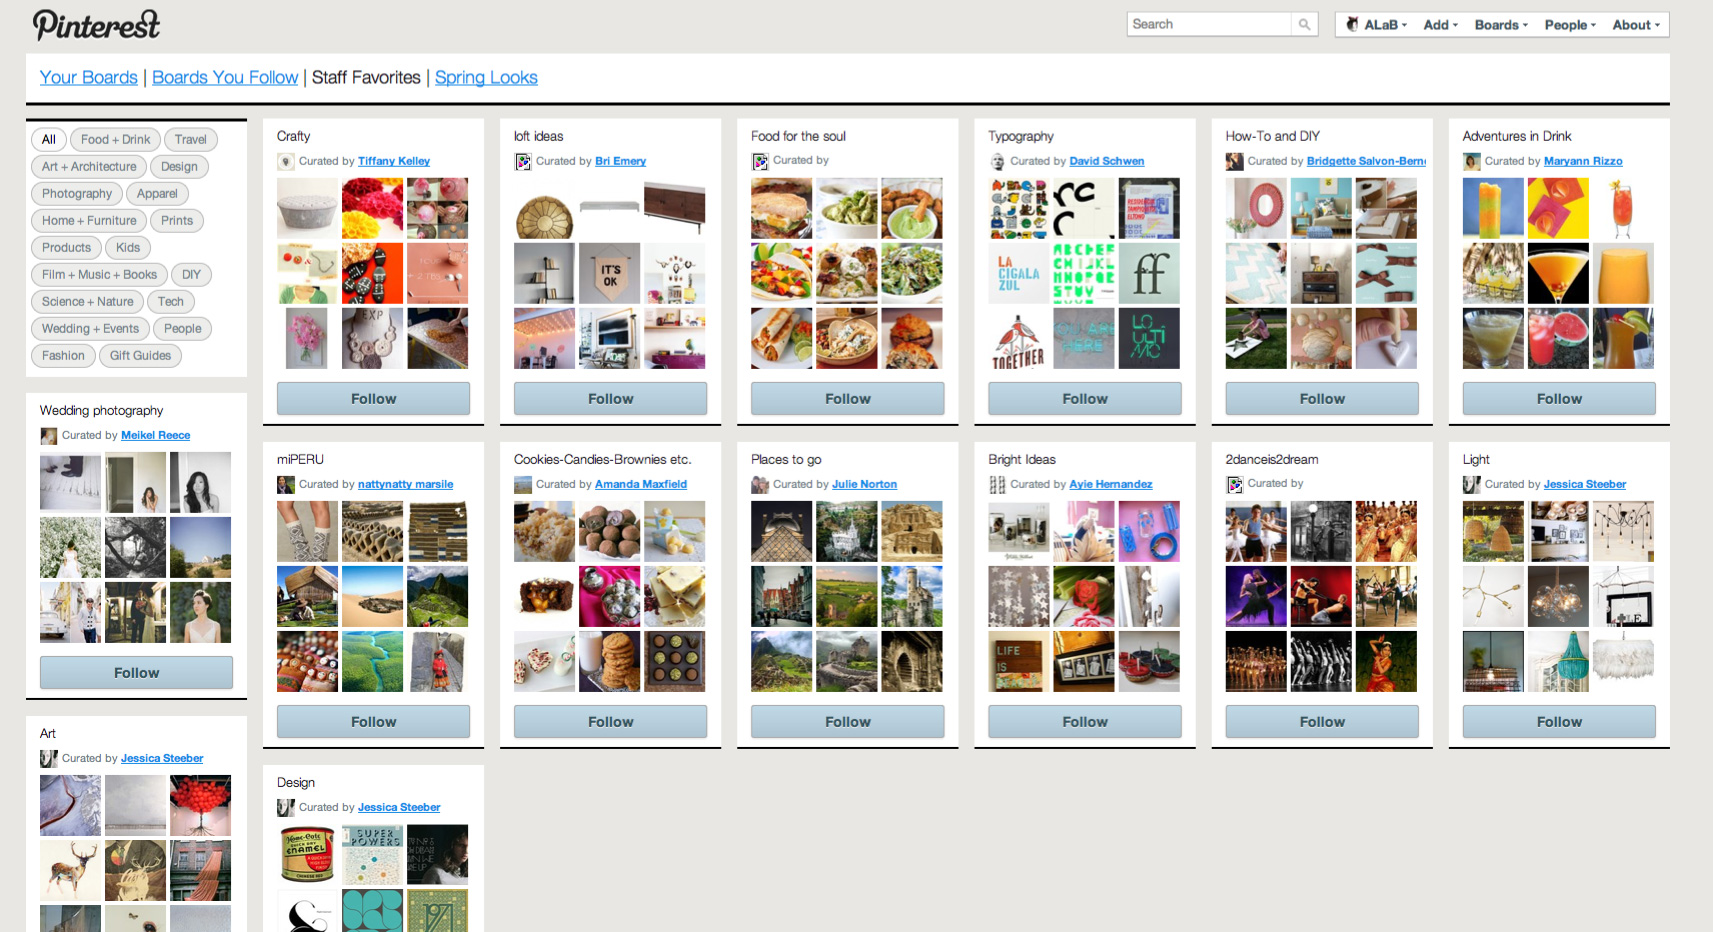The height and width of the screenshot is (932, 1713).
Task: Click Meikel Reece's curator avatar
Action: (x=49, y=436)
